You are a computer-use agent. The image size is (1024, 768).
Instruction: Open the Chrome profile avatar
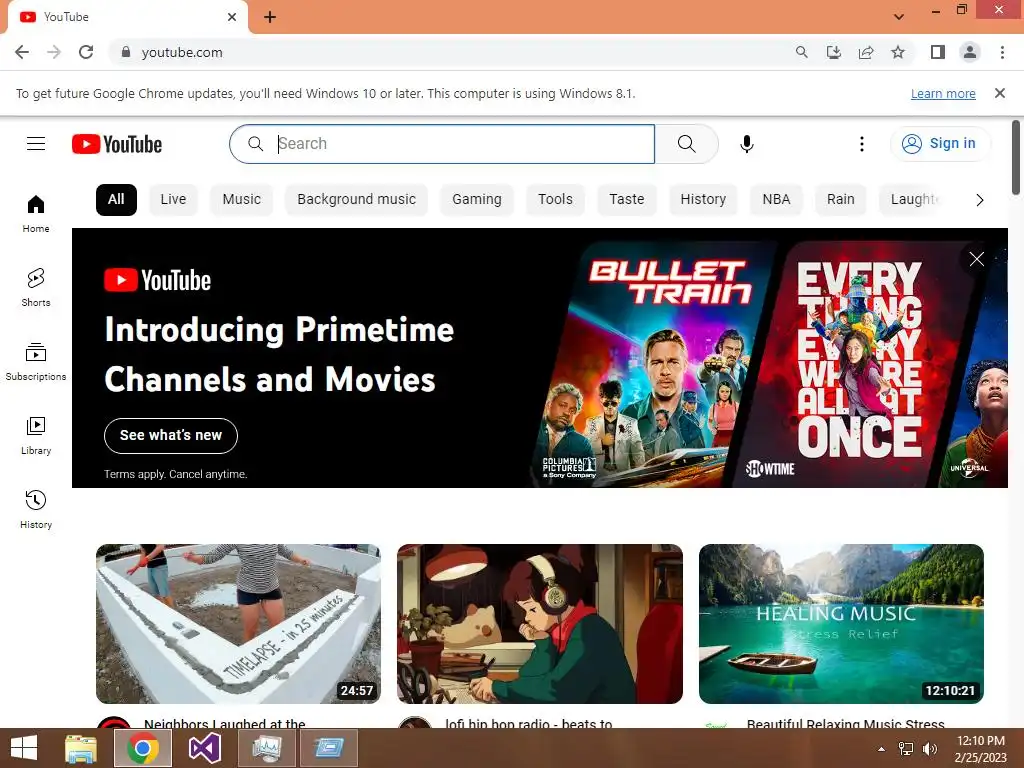pyautogui.click(x=970, y=52)
